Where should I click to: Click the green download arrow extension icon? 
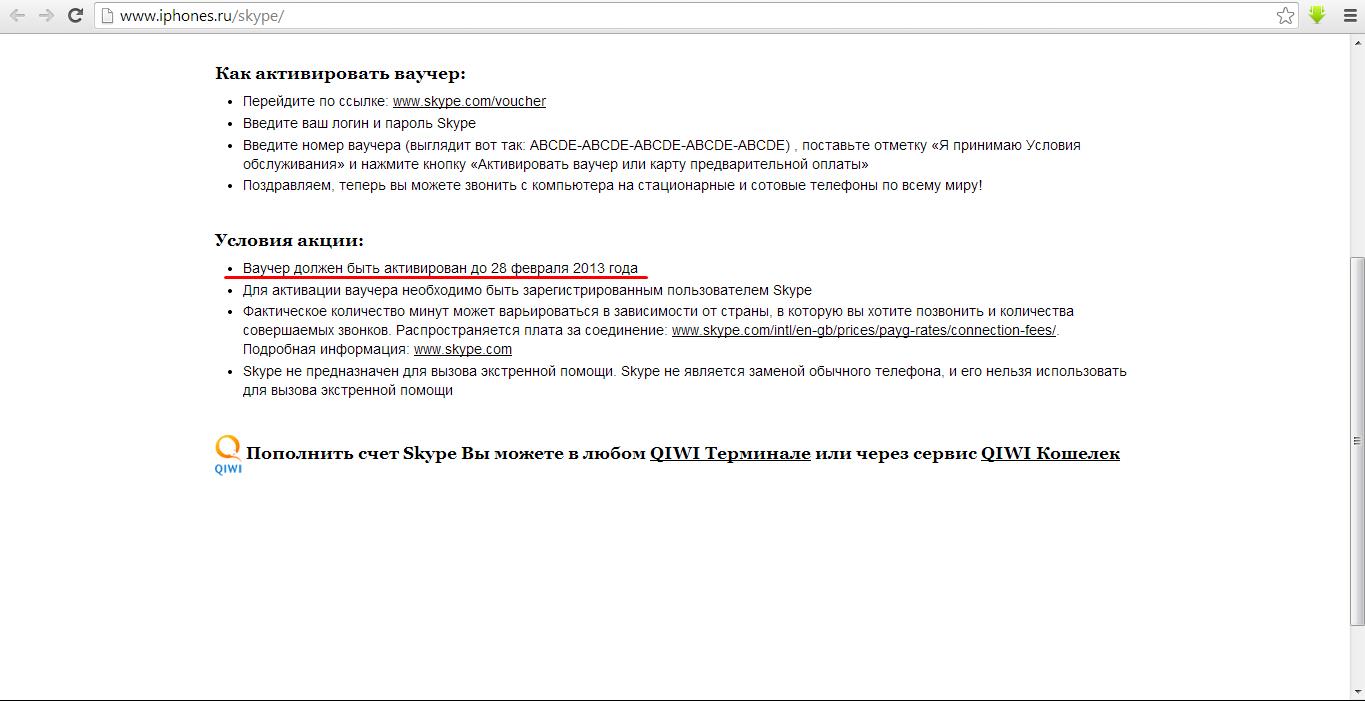point(1317,15)
